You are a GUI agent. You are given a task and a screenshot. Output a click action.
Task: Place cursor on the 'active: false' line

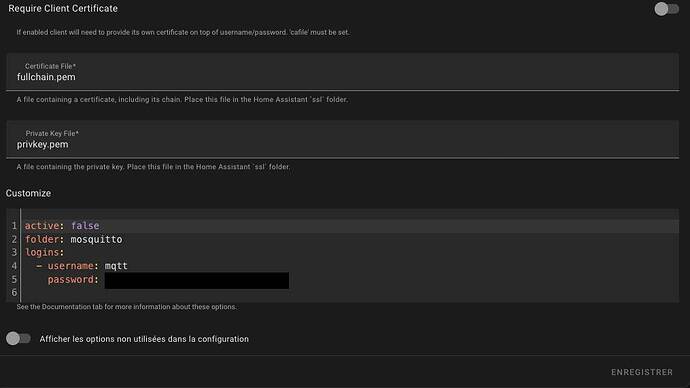click(351, 226)
